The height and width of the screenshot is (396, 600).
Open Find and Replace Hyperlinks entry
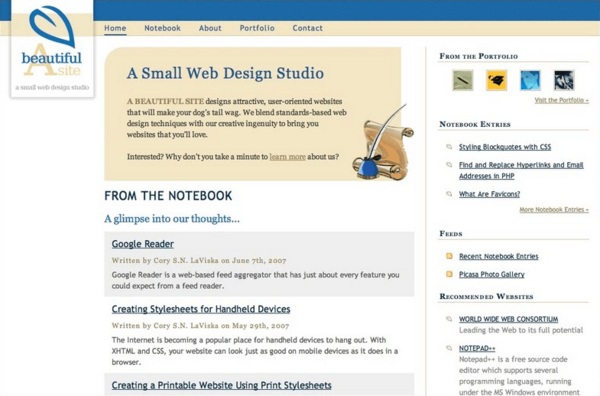[x=521, y=170]
